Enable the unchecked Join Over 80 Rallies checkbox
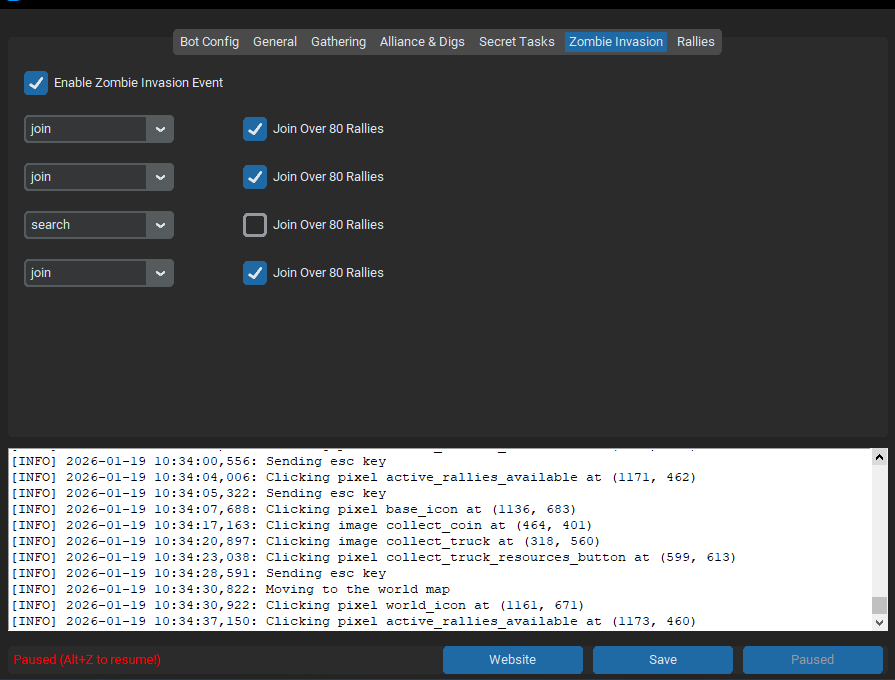 pyautogui.click(x=255, y=225)
